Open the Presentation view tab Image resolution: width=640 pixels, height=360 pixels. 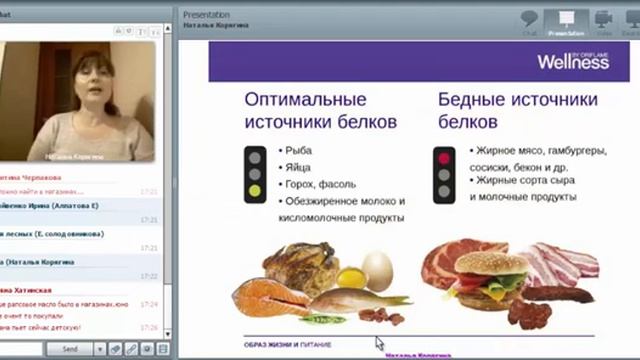566,23
